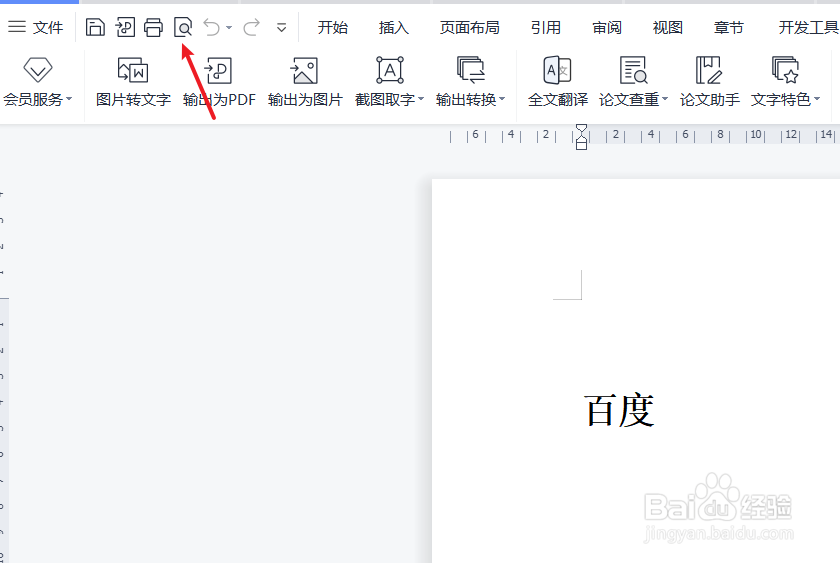The width and height of the screenshot is (840, 563).
Task: Click the 论文查重 icon
Action: click(633, 70)
